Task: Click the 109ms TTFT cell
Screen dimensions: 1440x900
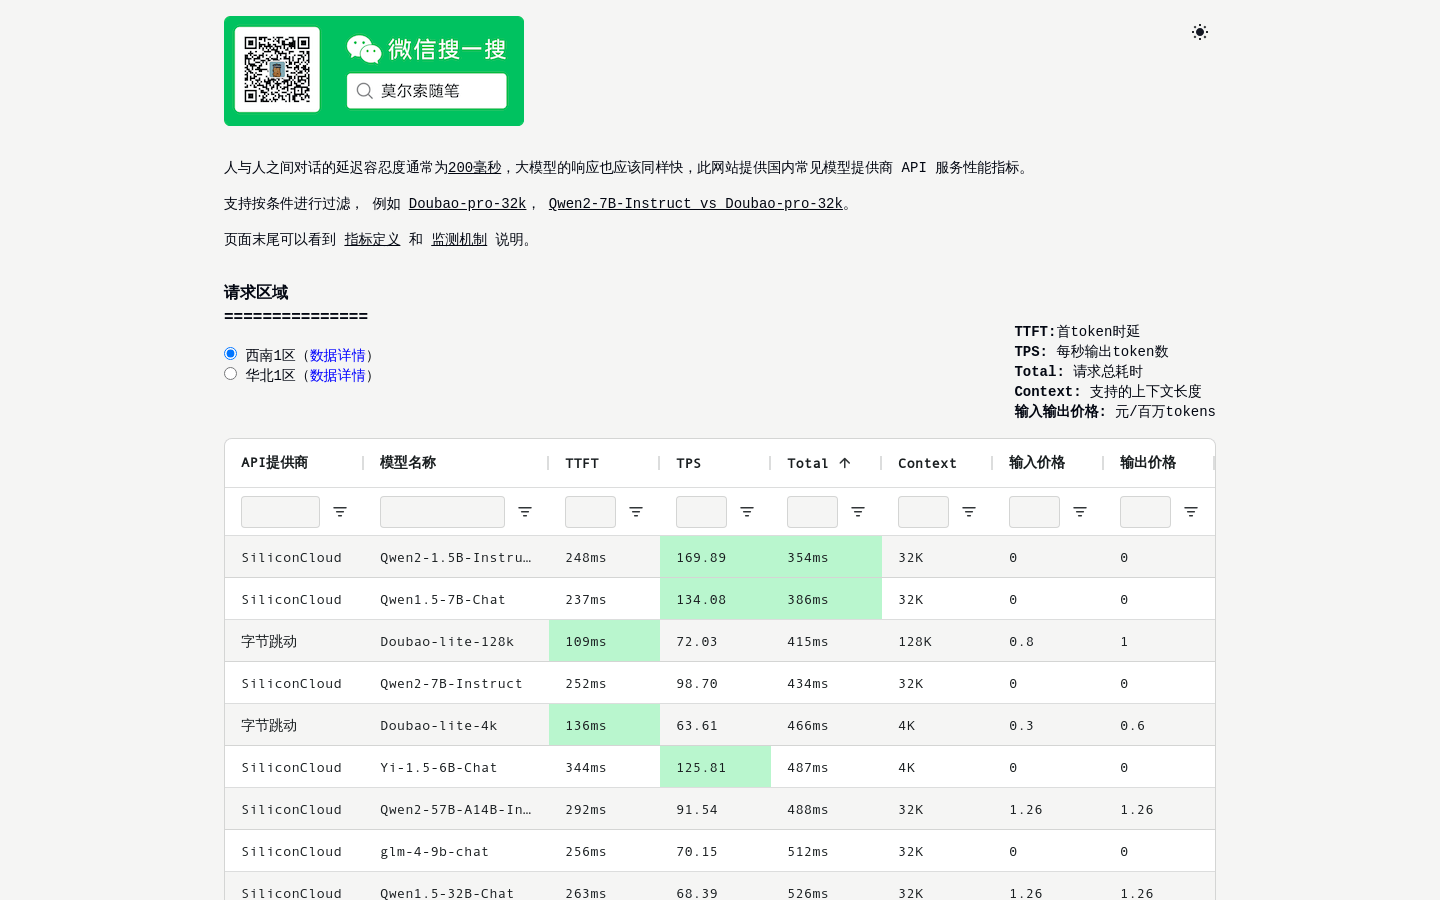Action: point(604,641)
